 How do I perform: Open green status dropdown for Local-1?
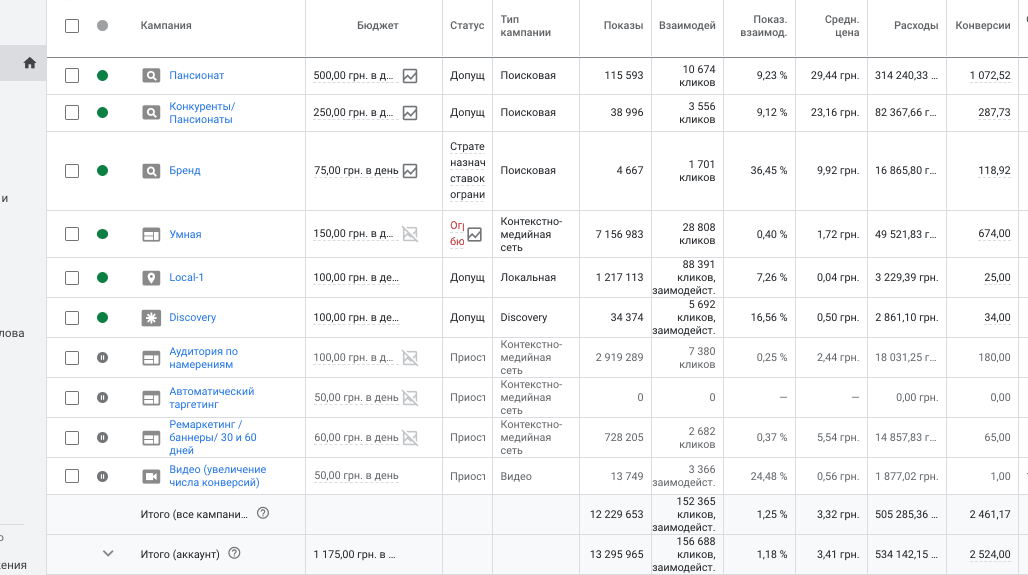[x=102, y=277]
